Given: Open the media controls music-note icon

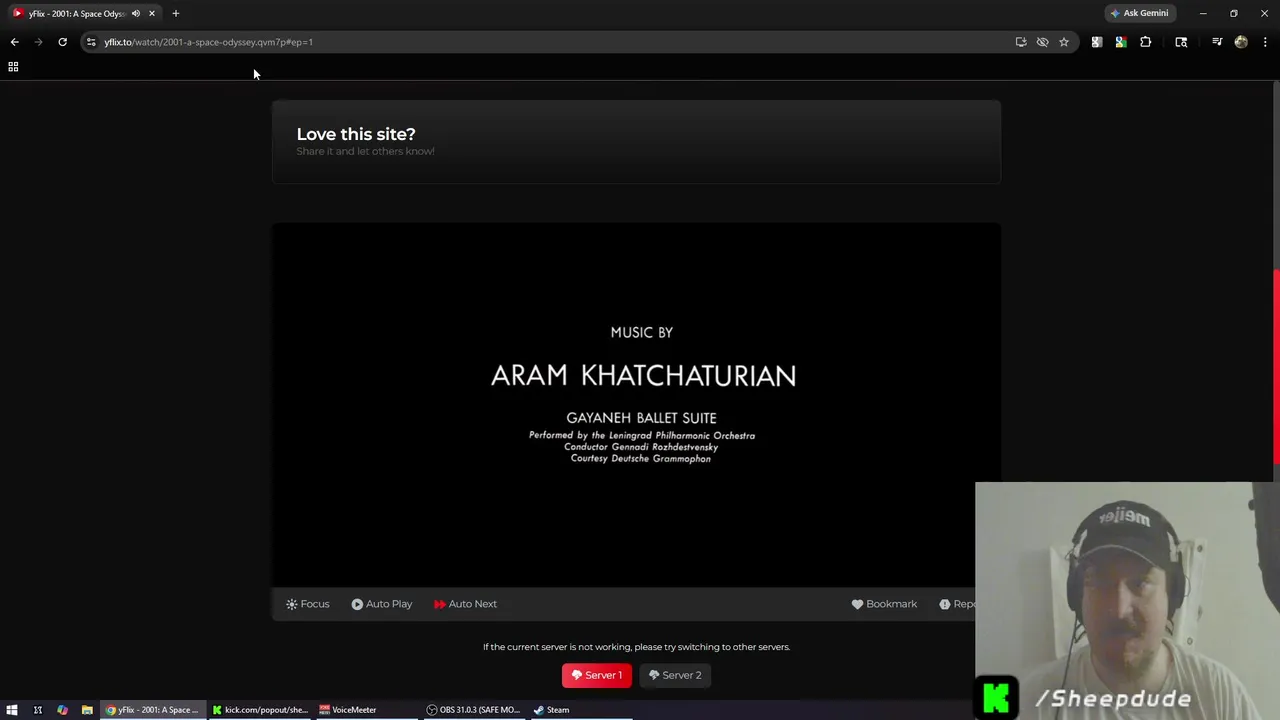Looking at the screenshot, I should tap(1217, 42).
